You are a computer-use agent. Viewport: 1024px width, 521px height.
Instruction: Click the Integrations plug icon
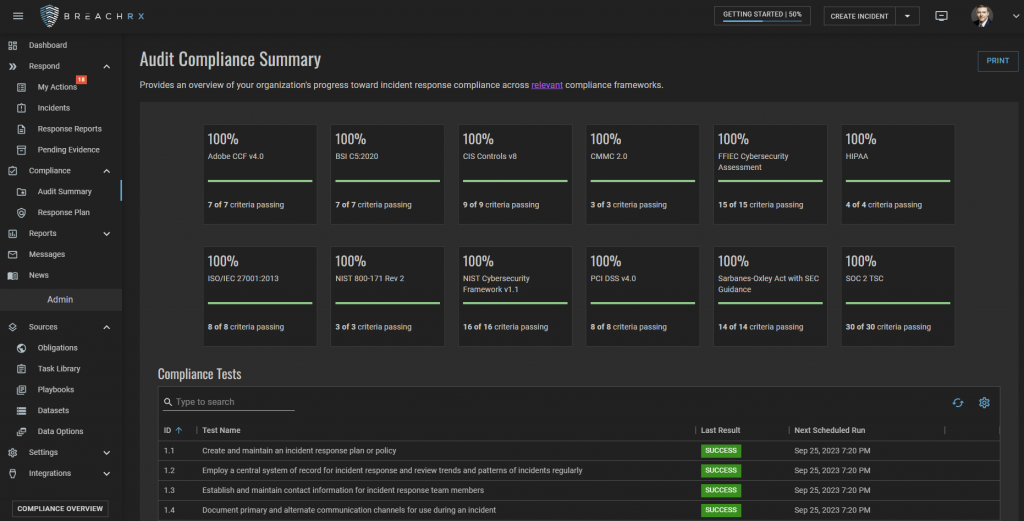tap(12, 473)
